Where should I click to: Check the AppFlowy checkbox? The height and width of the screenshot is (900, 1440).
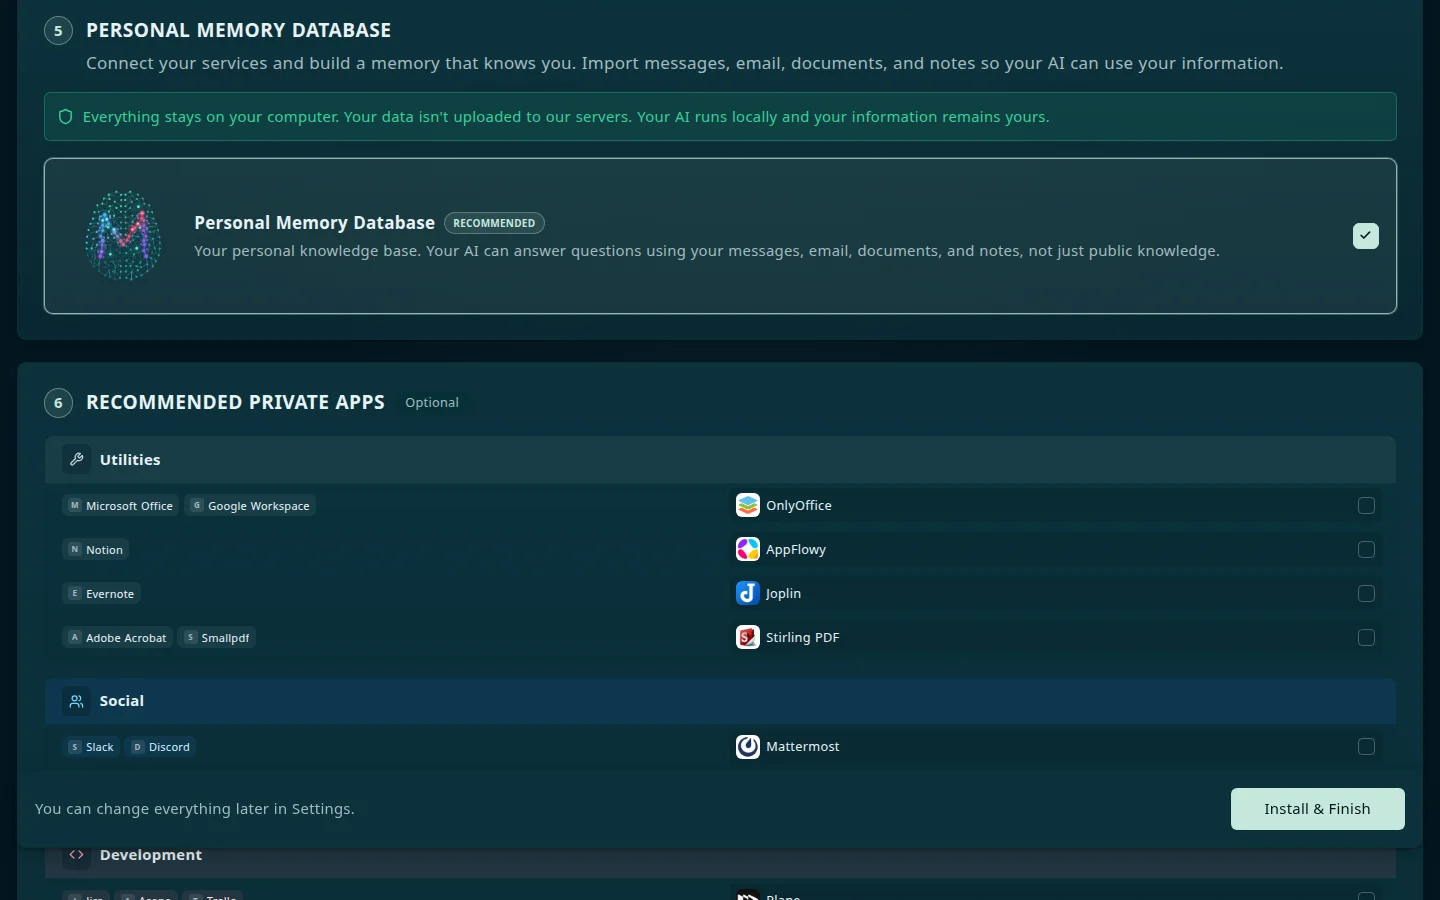(1367, 550)
